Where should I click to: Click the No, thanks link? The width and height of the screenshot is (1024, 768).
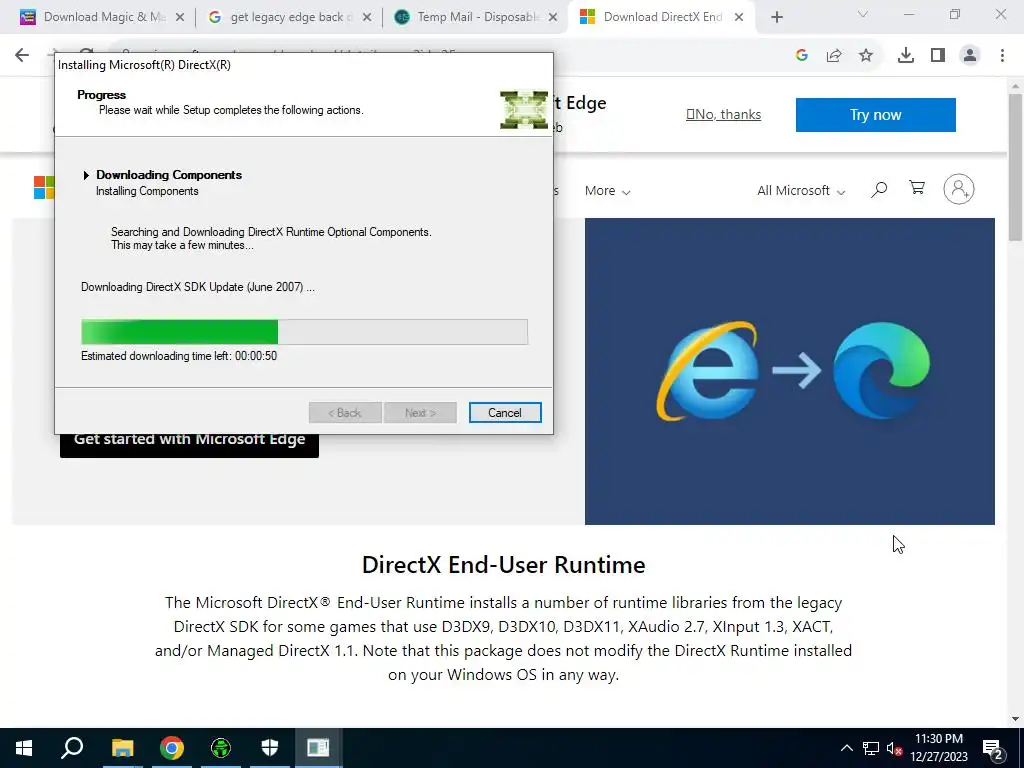click(724, 114)
